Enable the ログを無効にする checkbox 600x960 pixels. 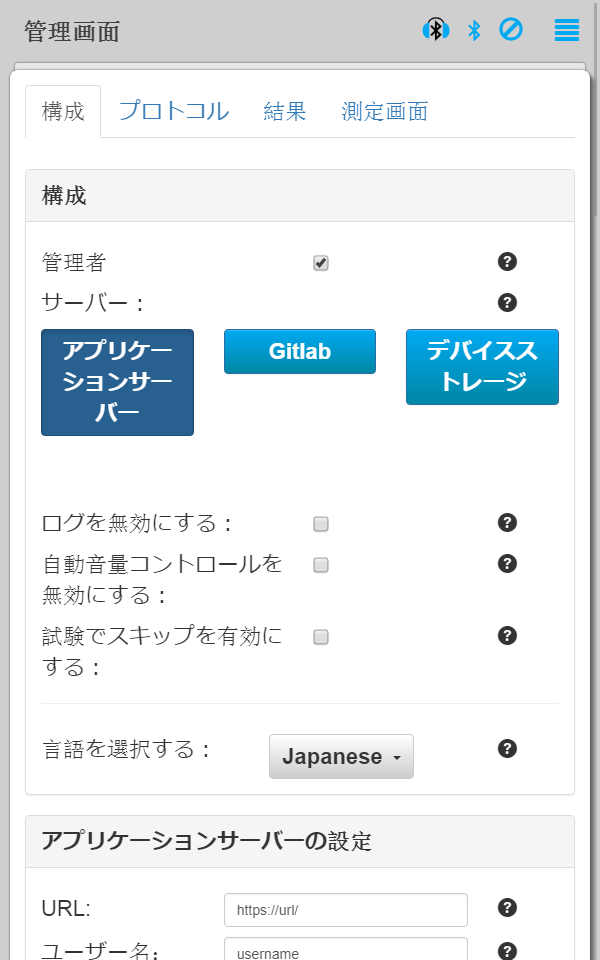pyautogui.click(x=321, y=524)
